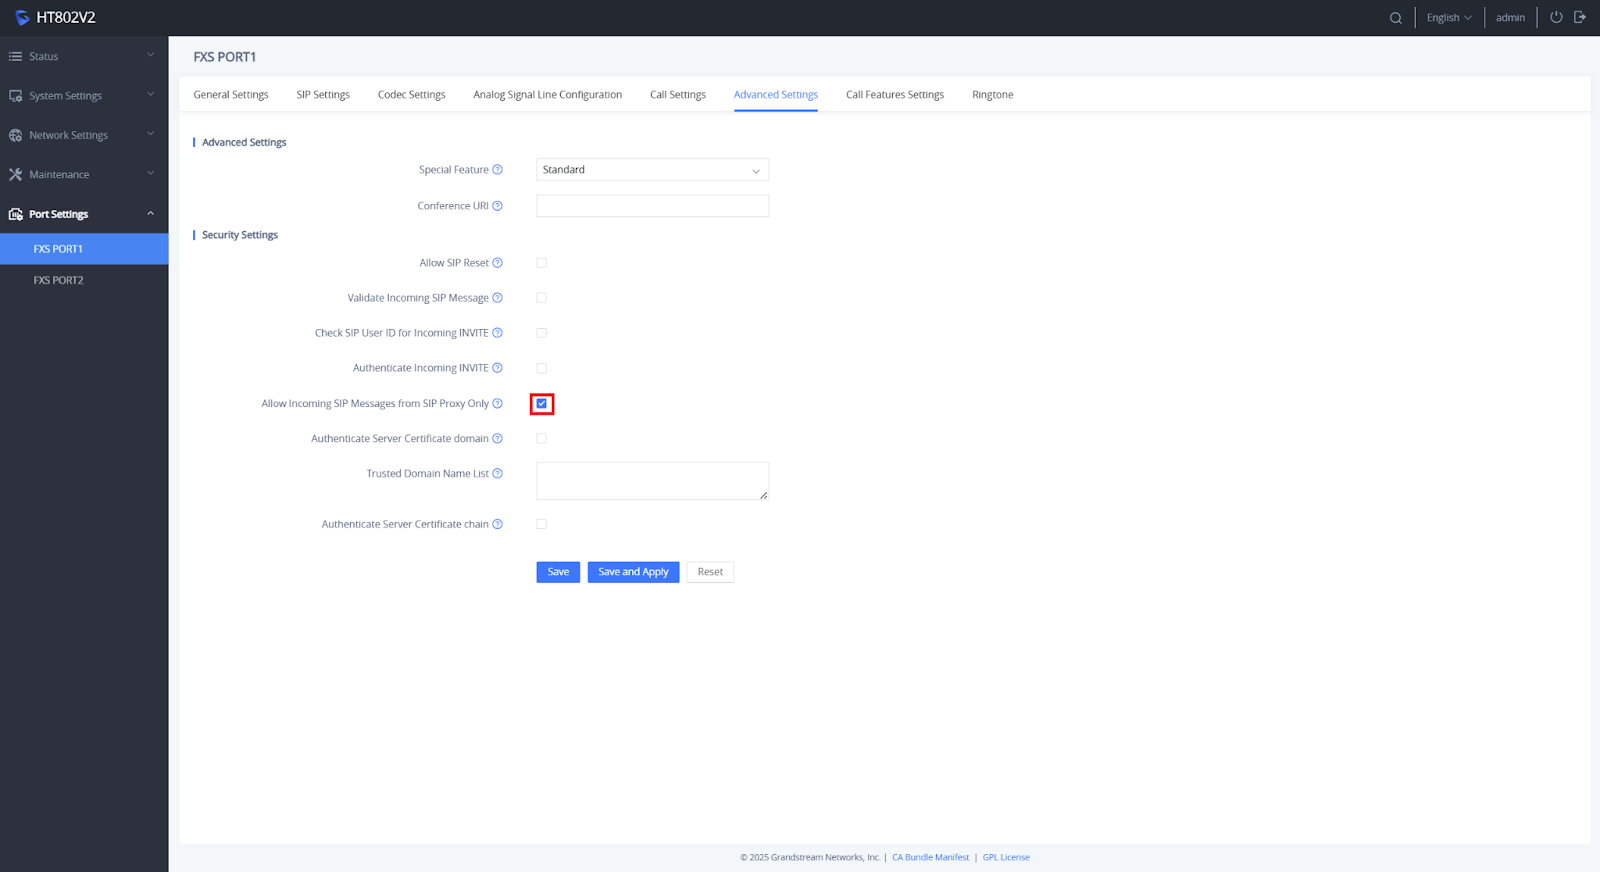The image size is (1600, 872).
Task: Switch to SIP Settings tab
Action: 323,95
